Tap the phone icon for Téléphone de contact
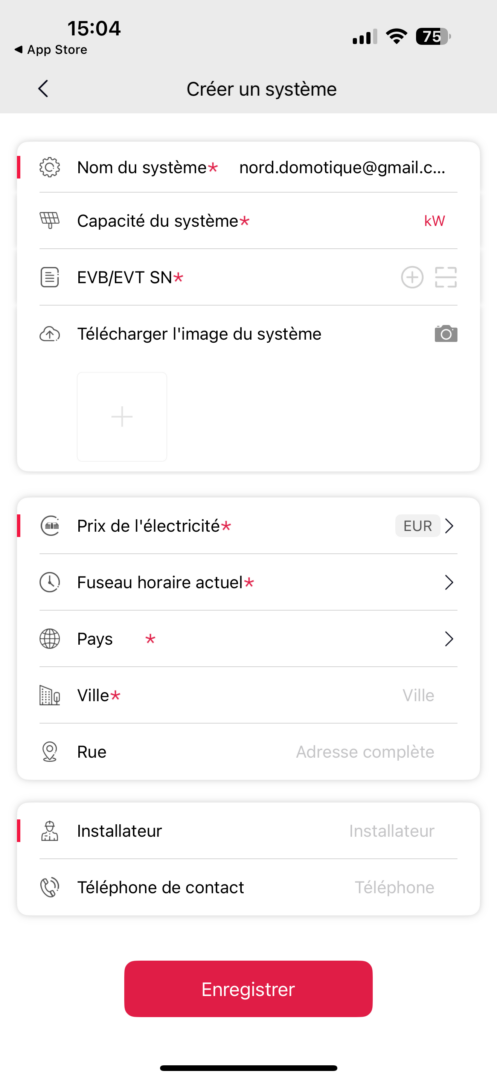The image size is (497, 1080). tap(50, 887)
